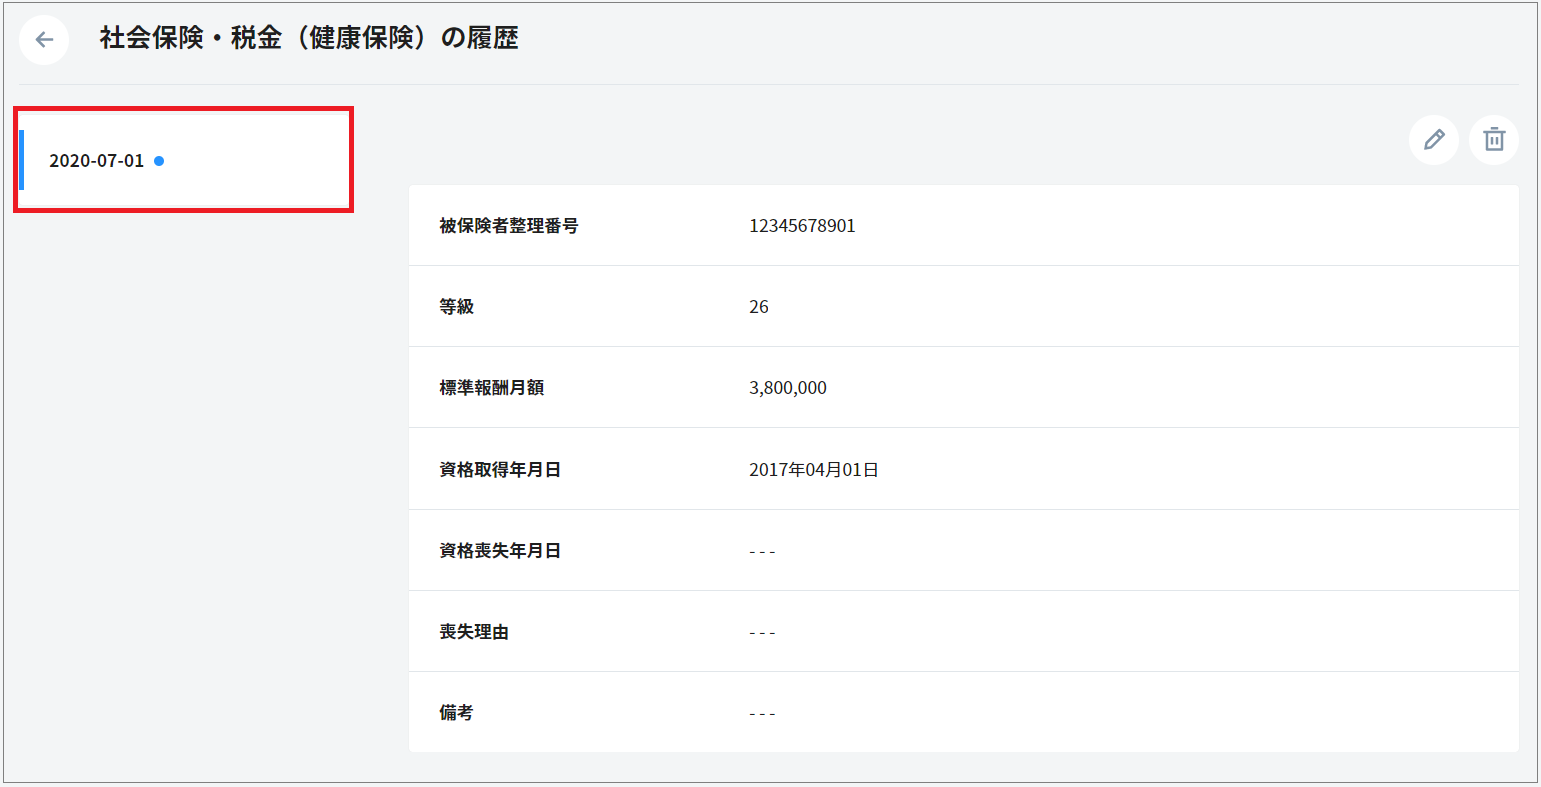Screen dimensions: 1541x787
Task: Click the grade value 26
Action: [x=759, y=307]
